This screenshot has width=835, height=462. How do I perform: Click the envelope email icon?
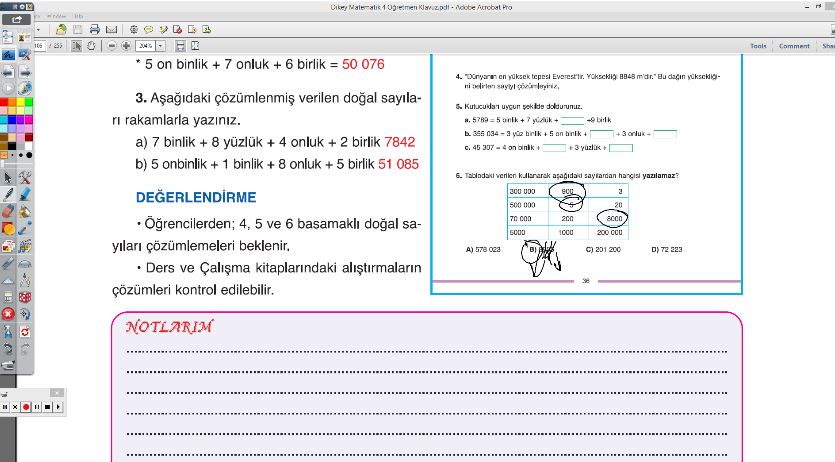click(111, 30)
